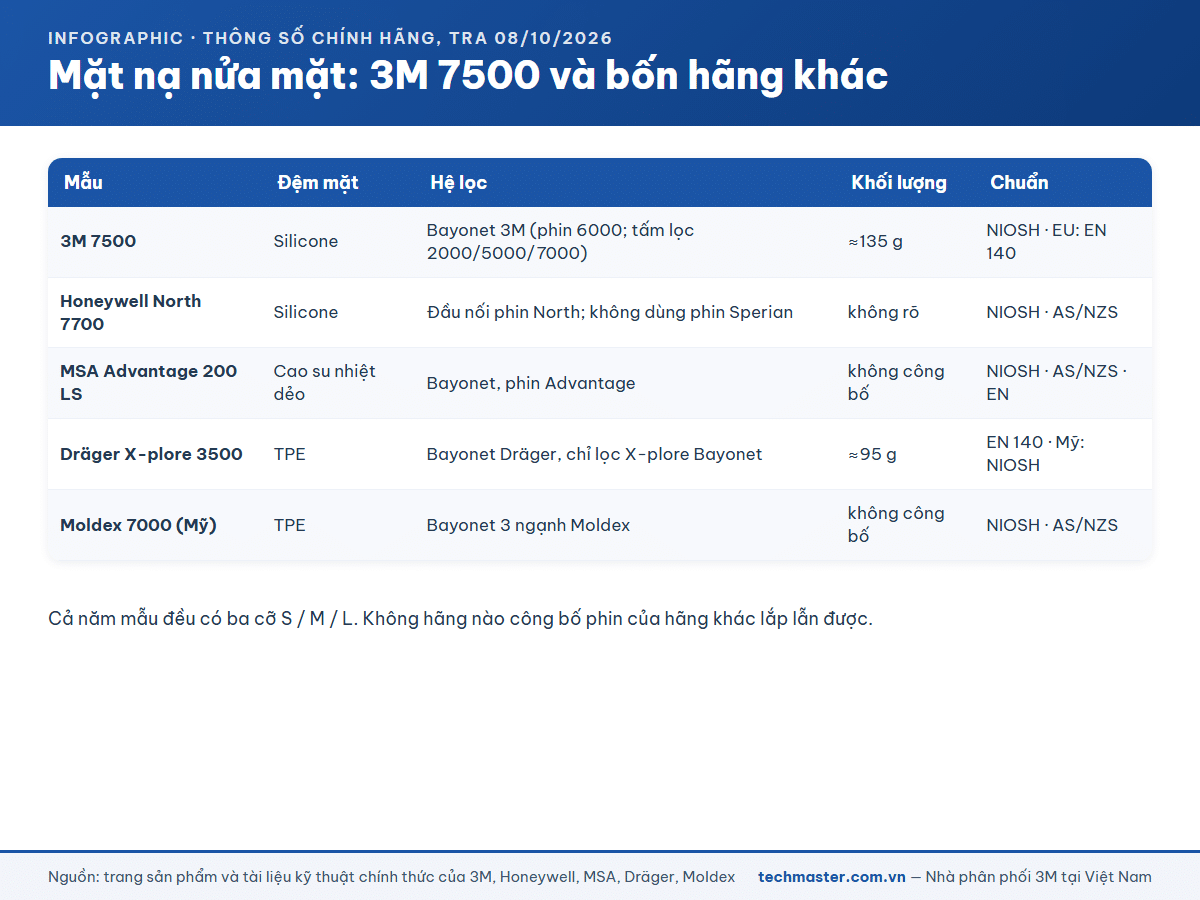Image resolution: width=1200 pixels, height=900 pixels.
Task: Click the không rõ weight value
Action: click(x=883, y=312)
